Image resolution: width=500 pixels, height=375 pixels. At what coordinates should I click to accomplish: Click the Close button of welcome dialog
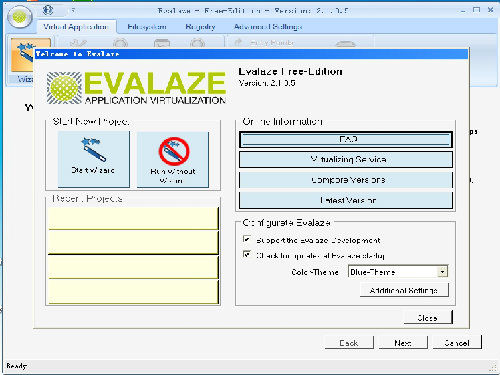tap(428, 318)
